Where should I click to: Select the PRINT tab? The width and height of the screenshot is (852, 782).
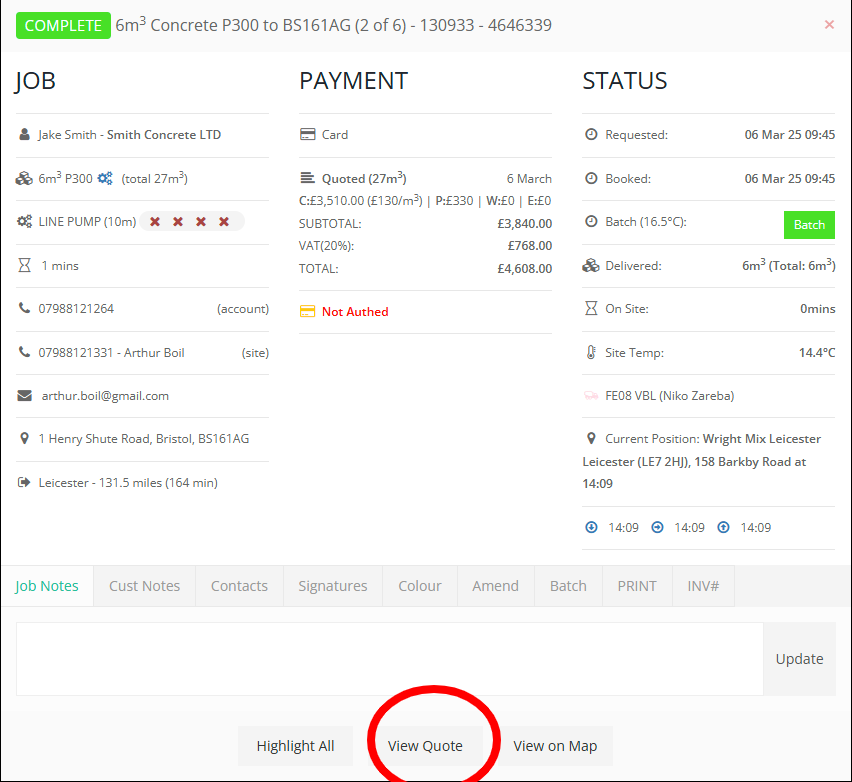coord(637,586)
